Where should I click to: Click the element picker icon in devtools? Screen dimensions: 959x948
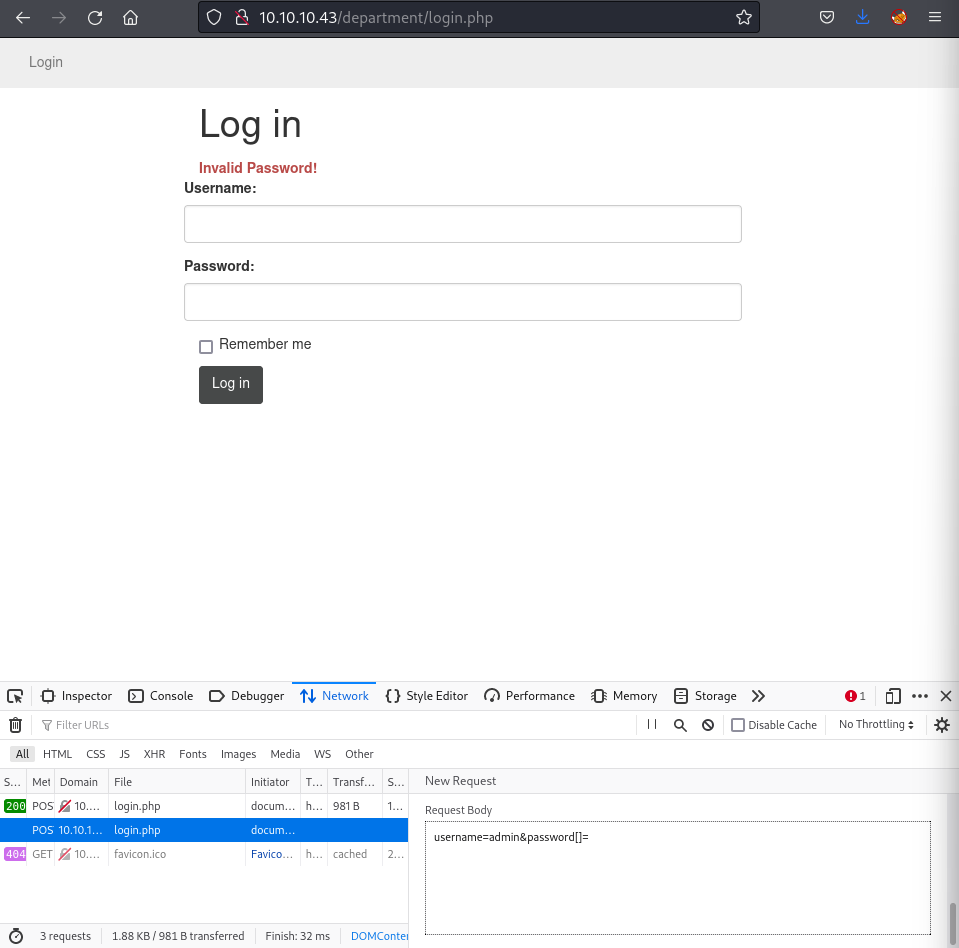pos(15,696)
